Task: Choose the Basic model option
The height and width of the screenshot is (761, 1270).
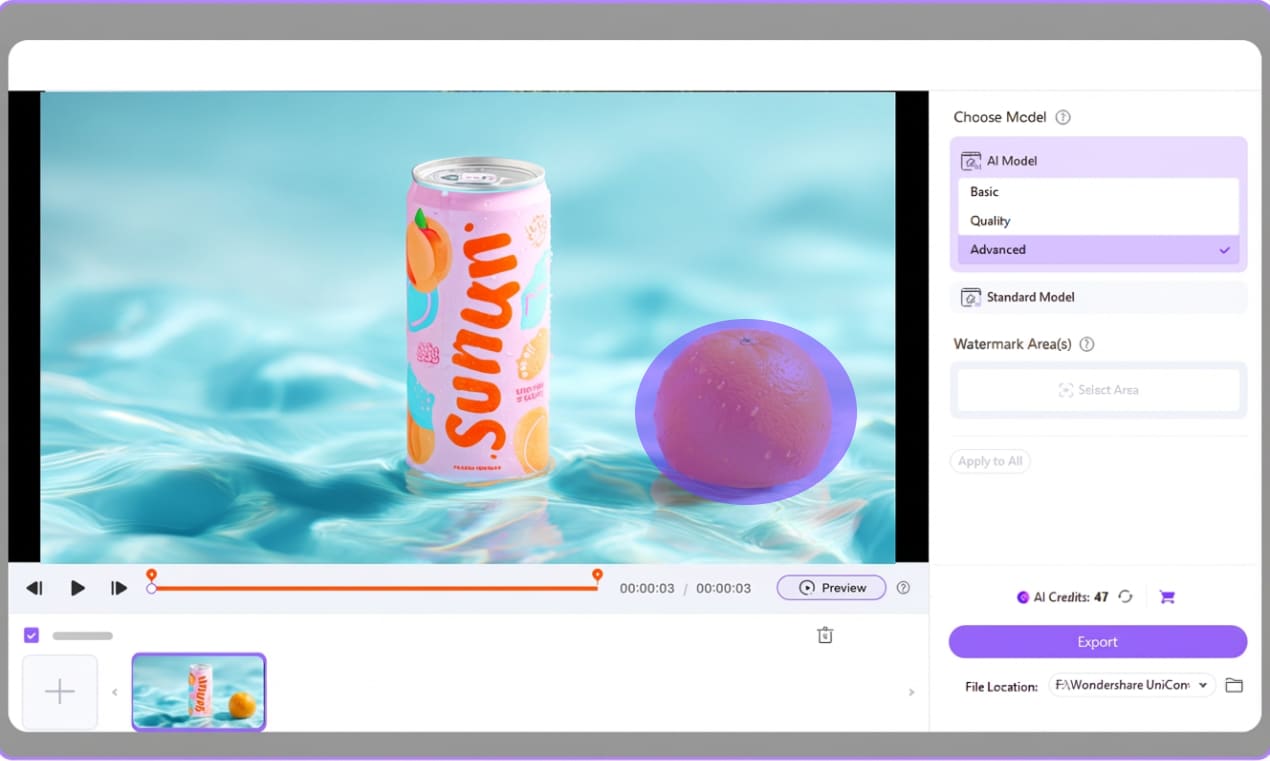Action: pyautogui.click(x=1098, y=191)
